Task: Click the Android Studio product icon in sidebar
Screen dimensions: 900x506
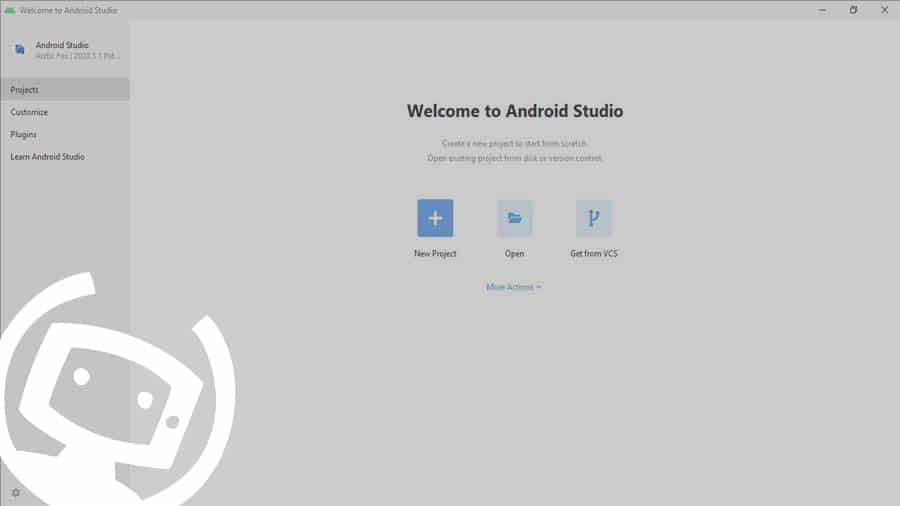Action: 20,49
